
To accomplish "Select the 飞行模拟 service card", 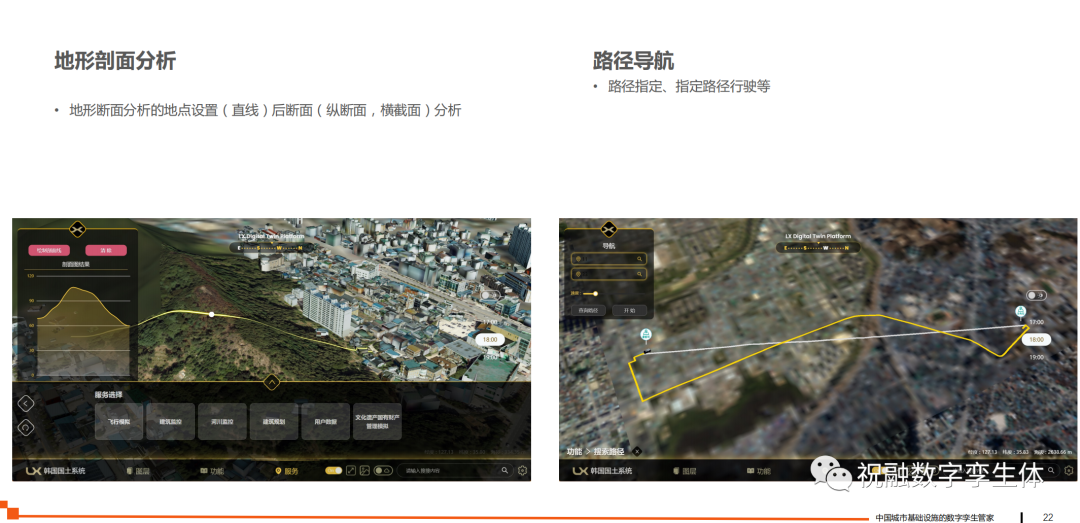I will coord(120,422).
